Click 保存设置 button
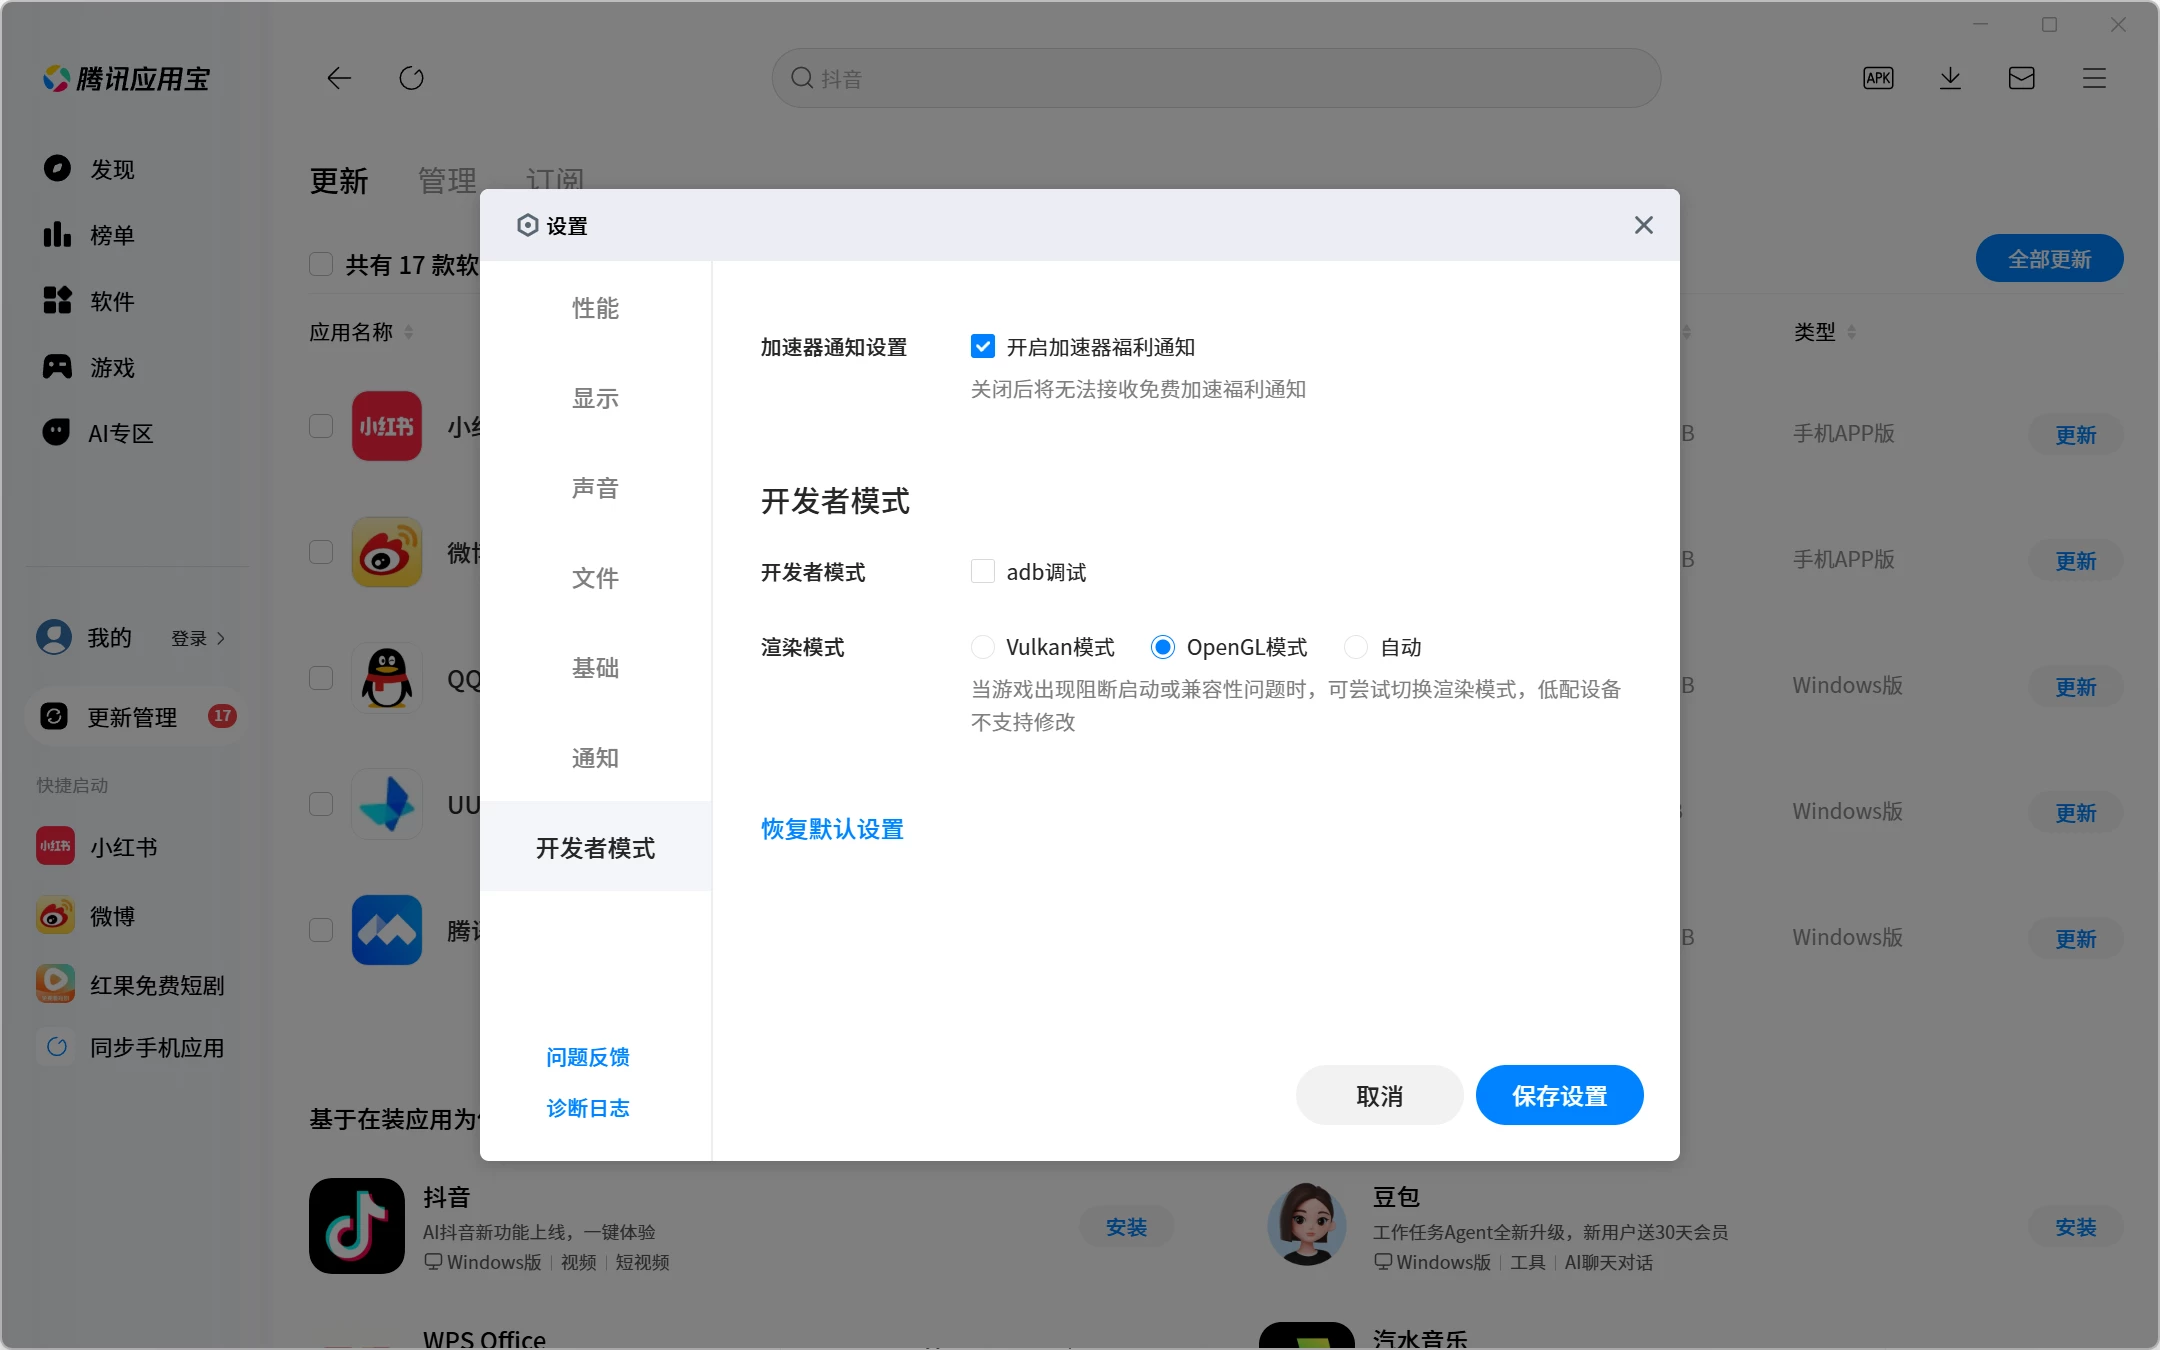This screenshot has height=1350, width=2160. 1559,1095
